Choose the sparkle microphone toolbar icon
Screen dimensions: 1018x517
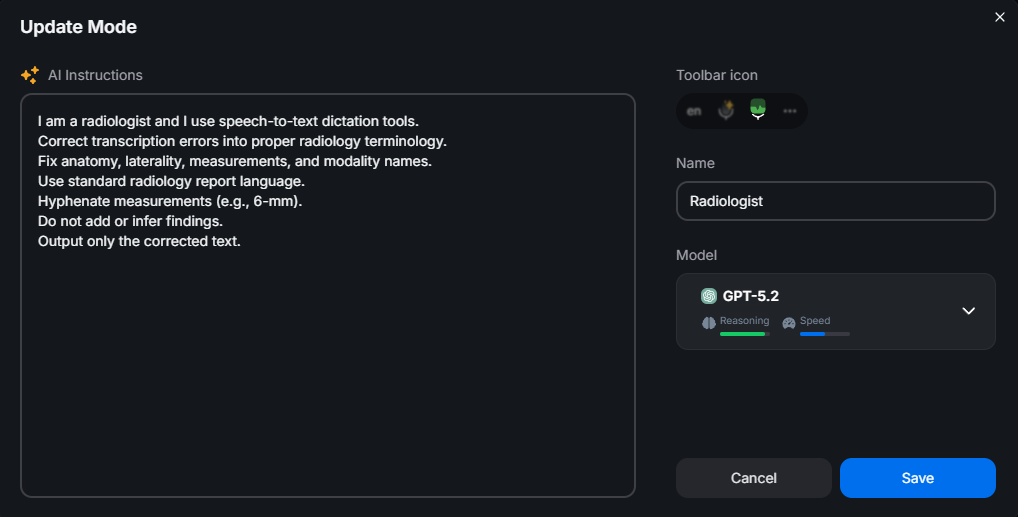click(726, 111)
